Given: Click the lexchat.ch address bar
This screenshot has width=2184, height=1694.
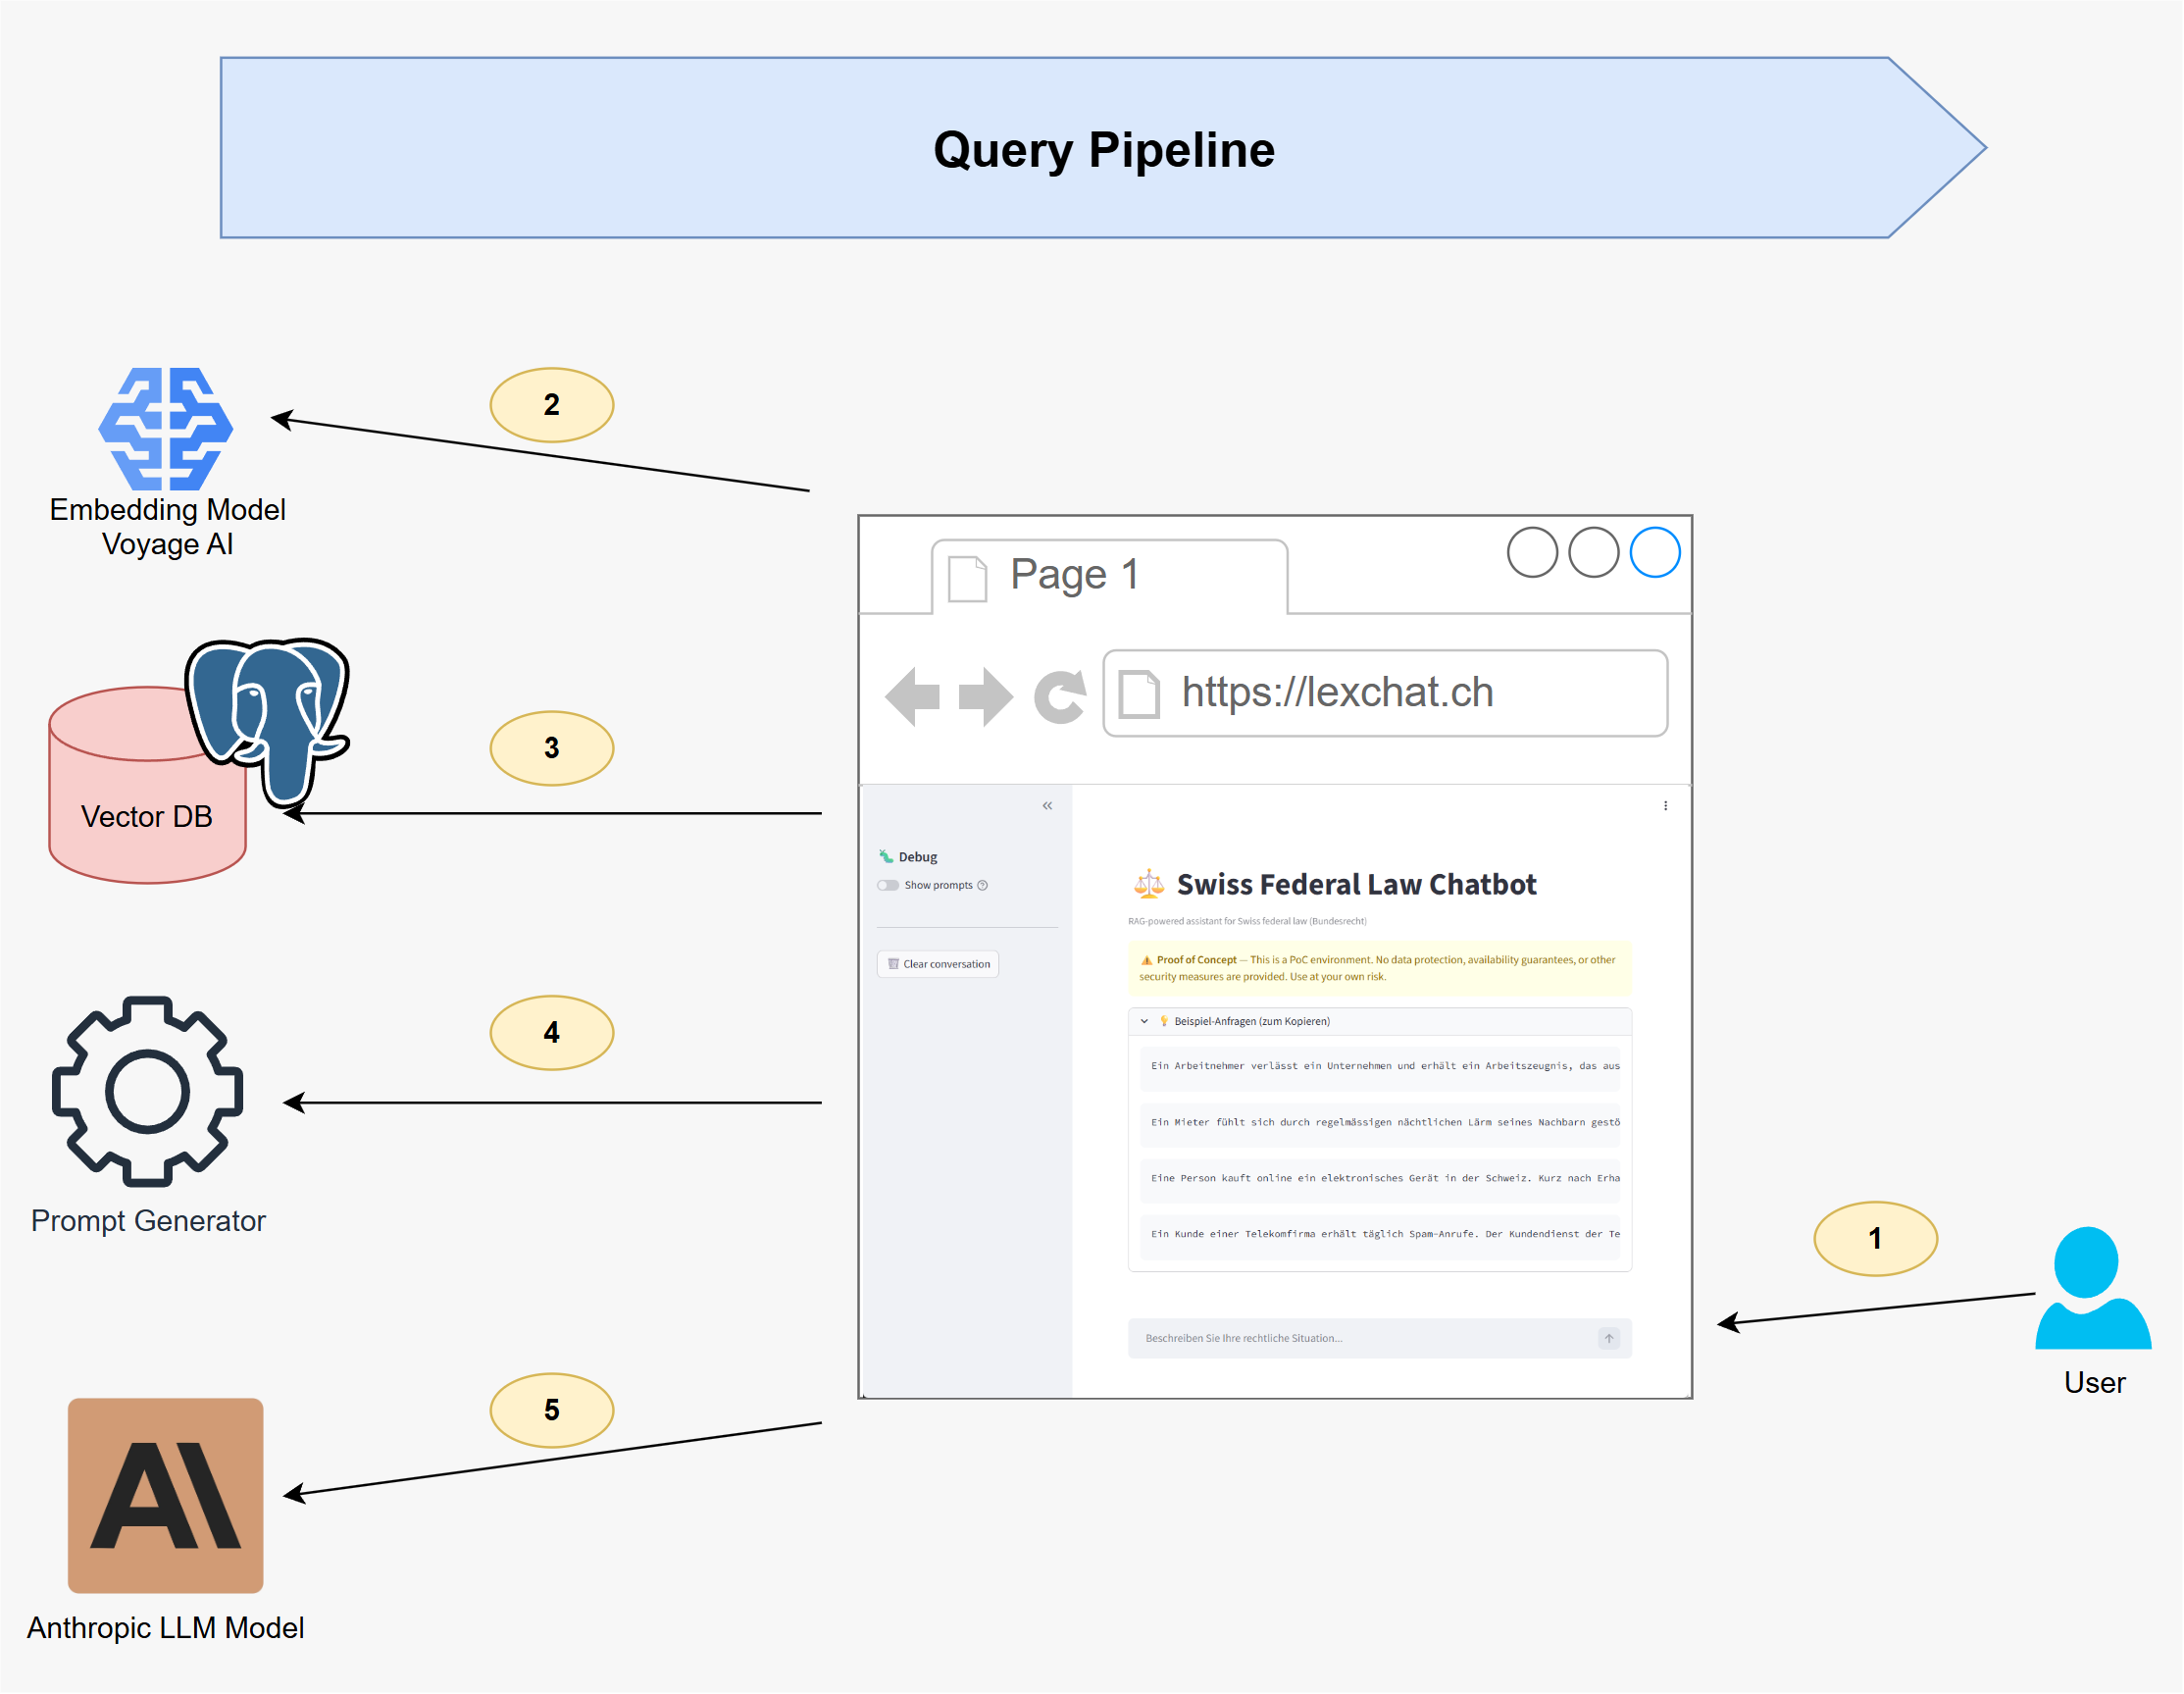Looking at the screenshot, I should (1337, 693).
